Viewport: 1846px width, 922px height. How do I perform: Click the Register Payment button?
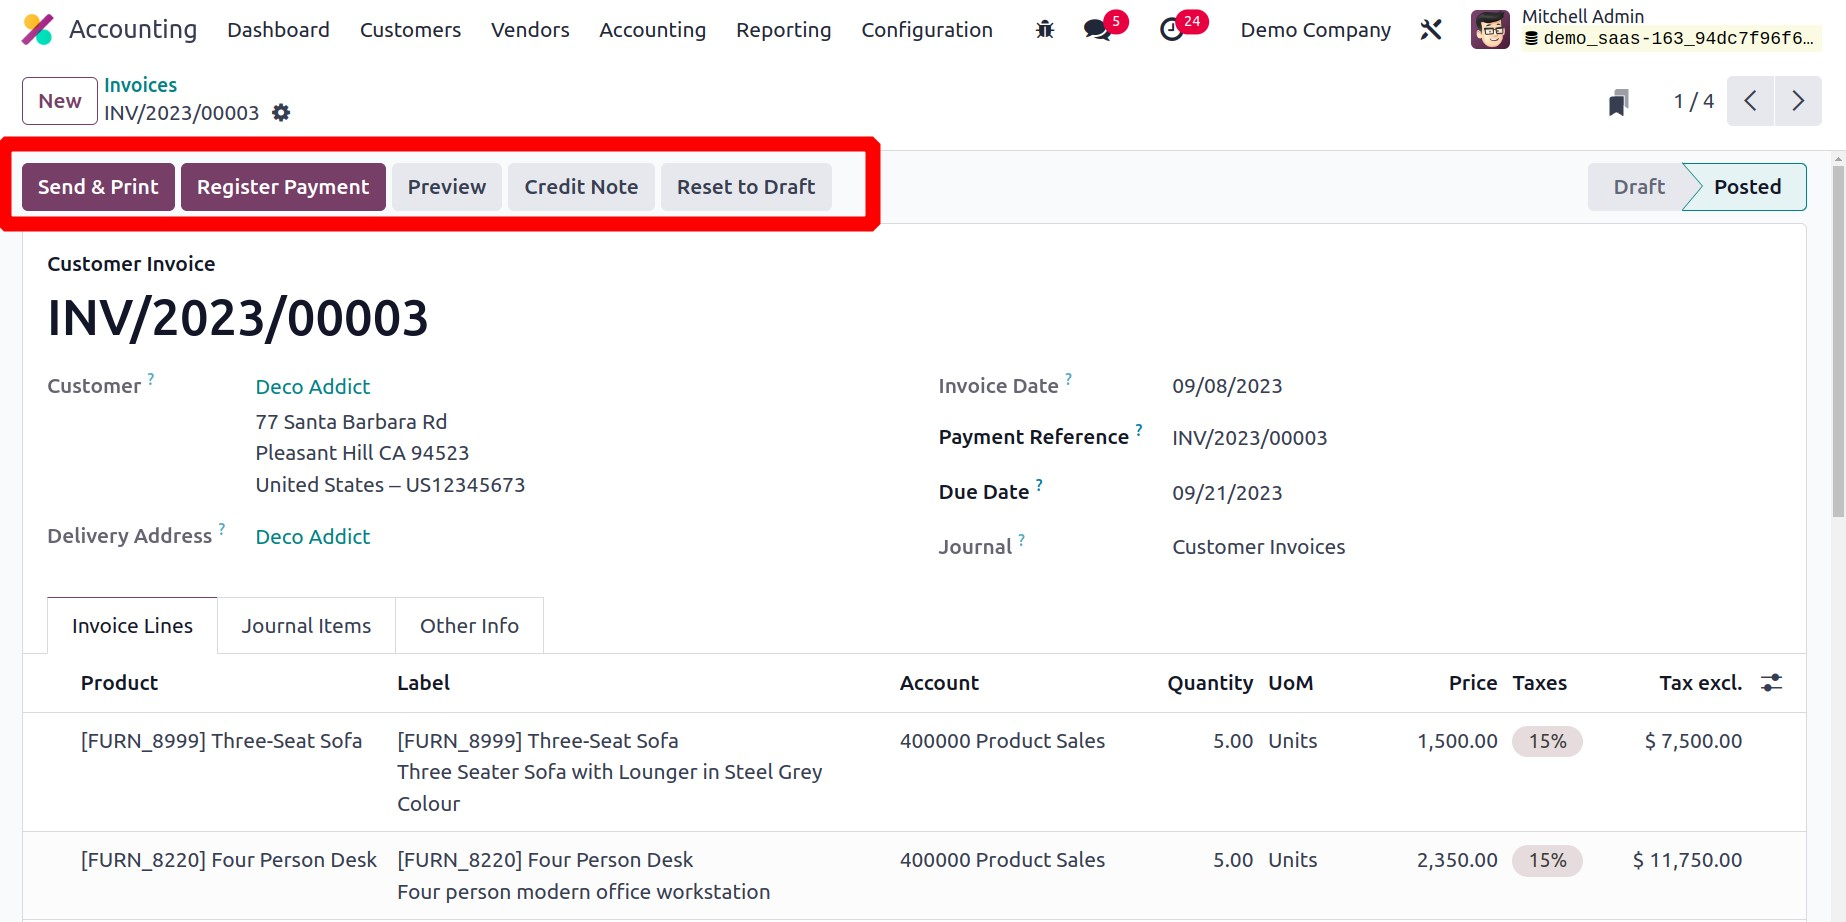283,187
